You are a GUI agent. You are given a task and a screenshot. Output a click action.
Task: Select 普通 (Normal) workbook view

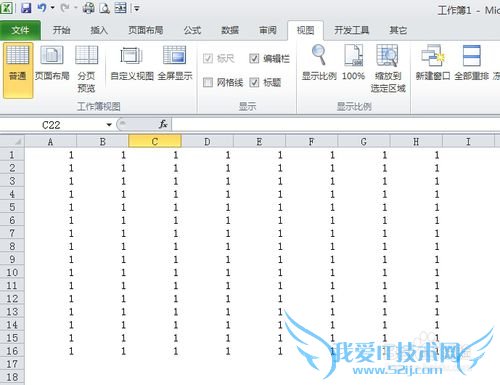point(18,70)
